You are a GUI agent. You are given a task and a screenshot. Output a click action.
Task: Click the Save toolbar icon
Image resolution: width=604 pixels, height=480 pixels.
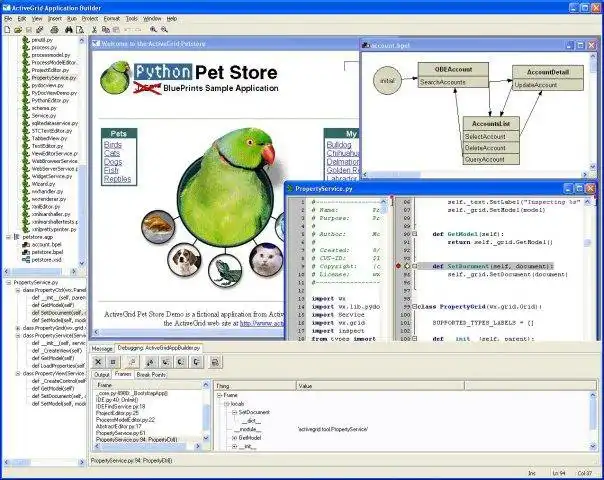29,29
